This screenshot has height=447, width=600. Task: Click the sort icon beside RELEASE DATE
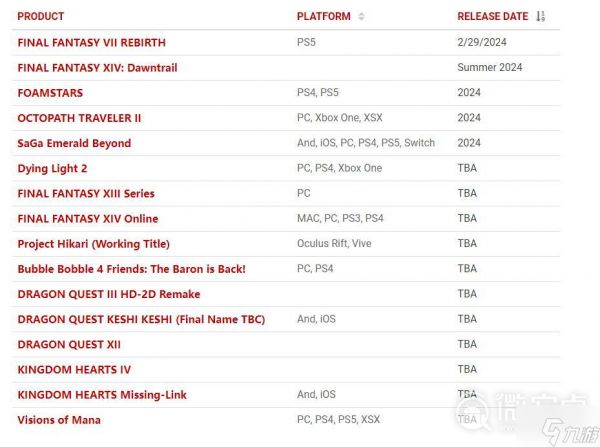pos(541,17)
